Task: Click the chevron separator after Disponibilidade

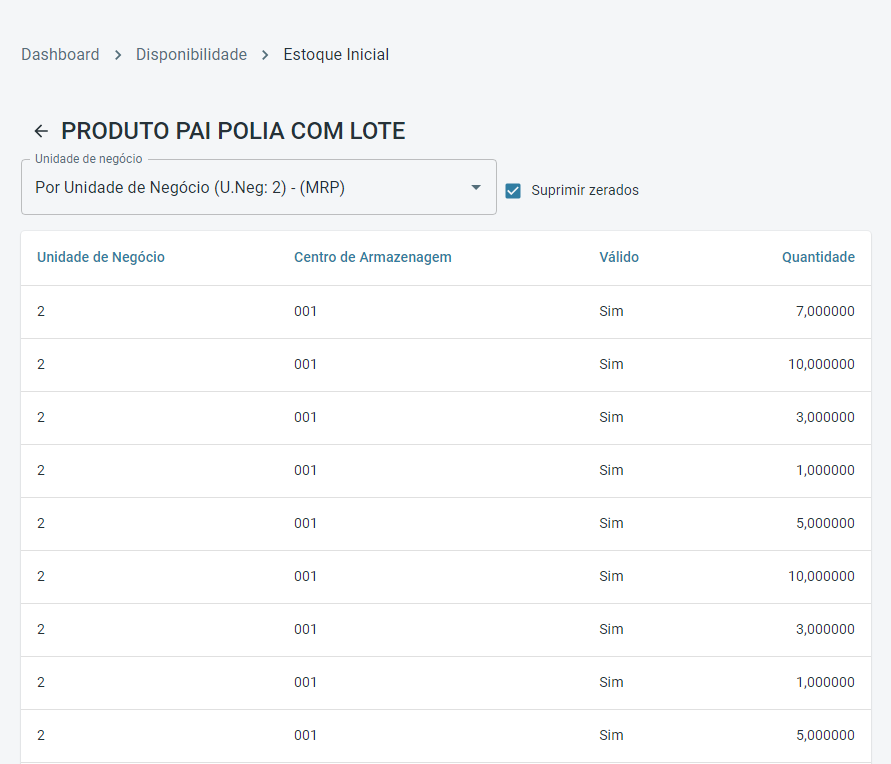Action: (265, 55)
